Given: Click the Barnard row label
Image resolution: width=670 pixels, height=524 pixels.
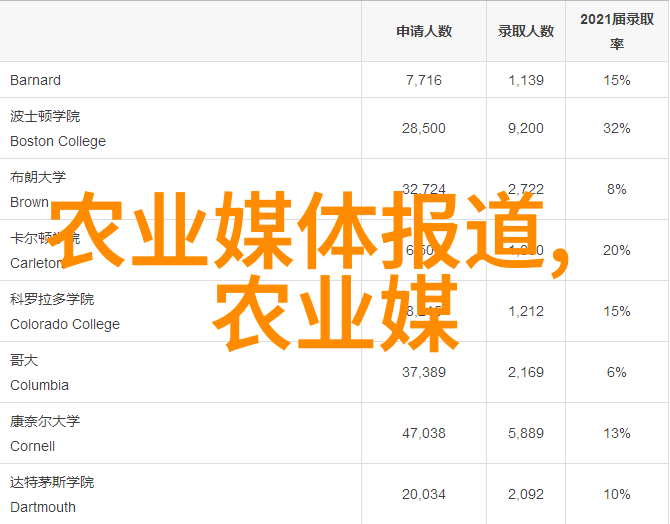Looking at the screenshot, I should pyautogui.click(x=35, y=80).
